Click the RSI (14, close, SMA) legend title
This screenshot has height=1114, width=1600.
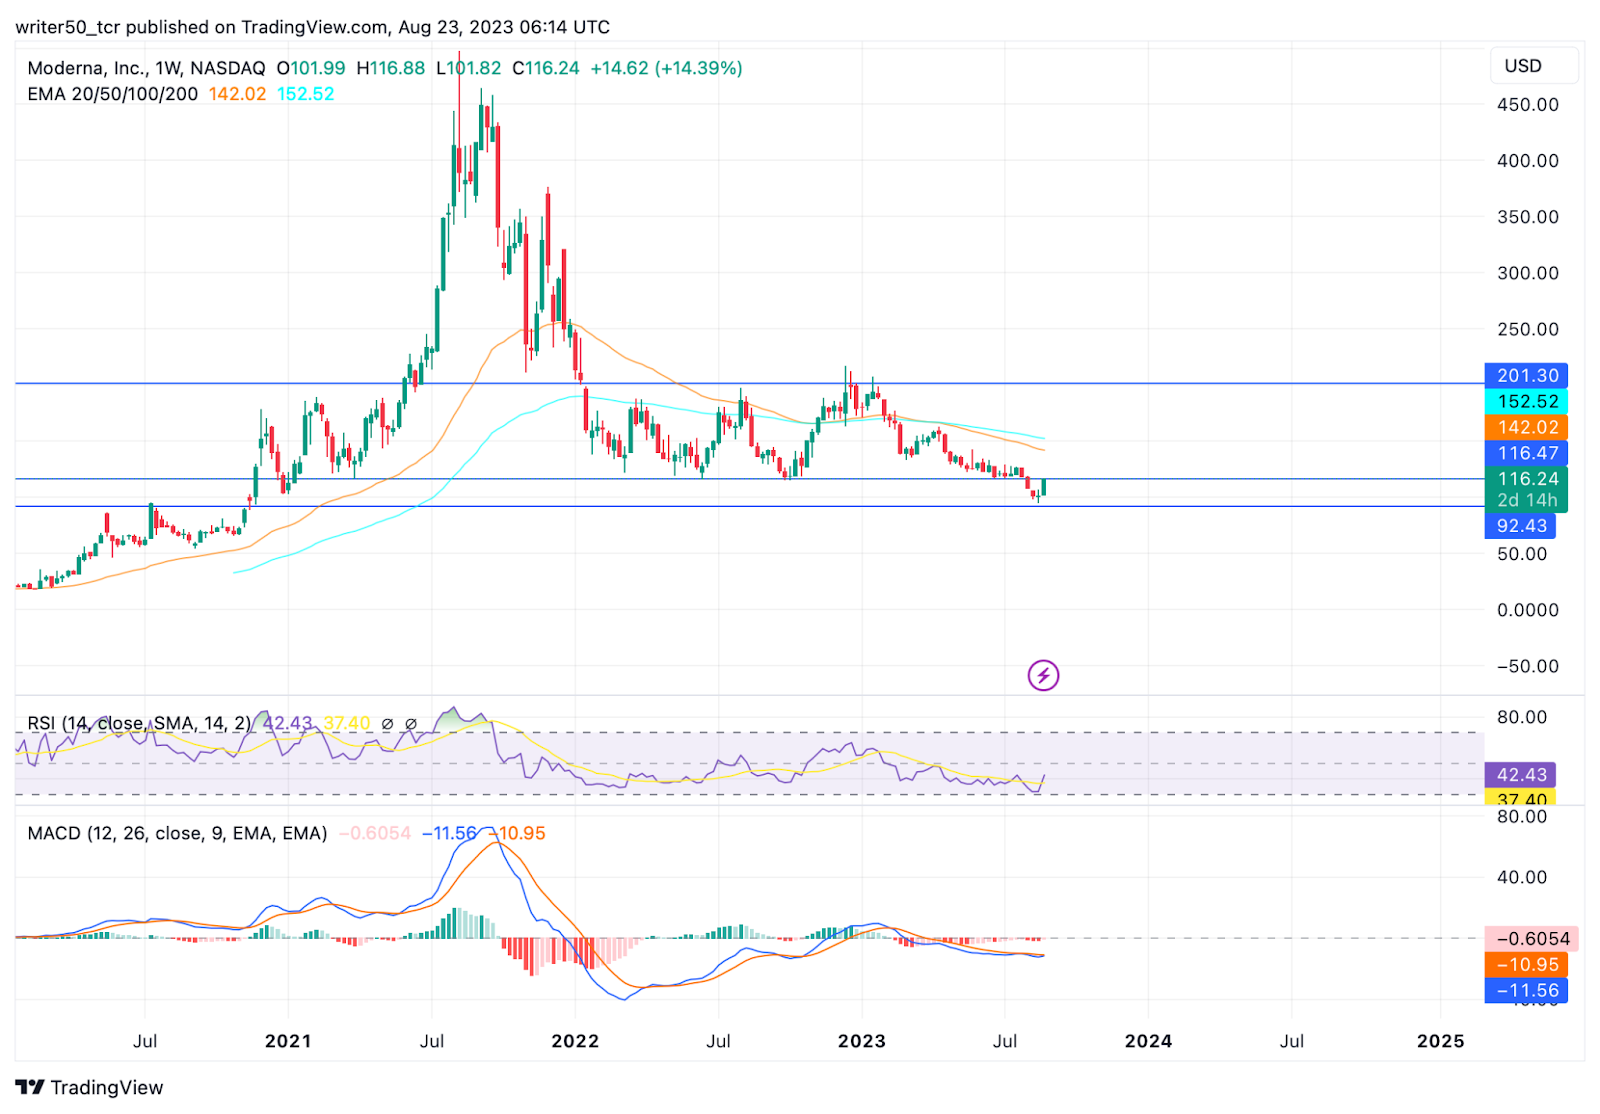[x=140, y=723]
